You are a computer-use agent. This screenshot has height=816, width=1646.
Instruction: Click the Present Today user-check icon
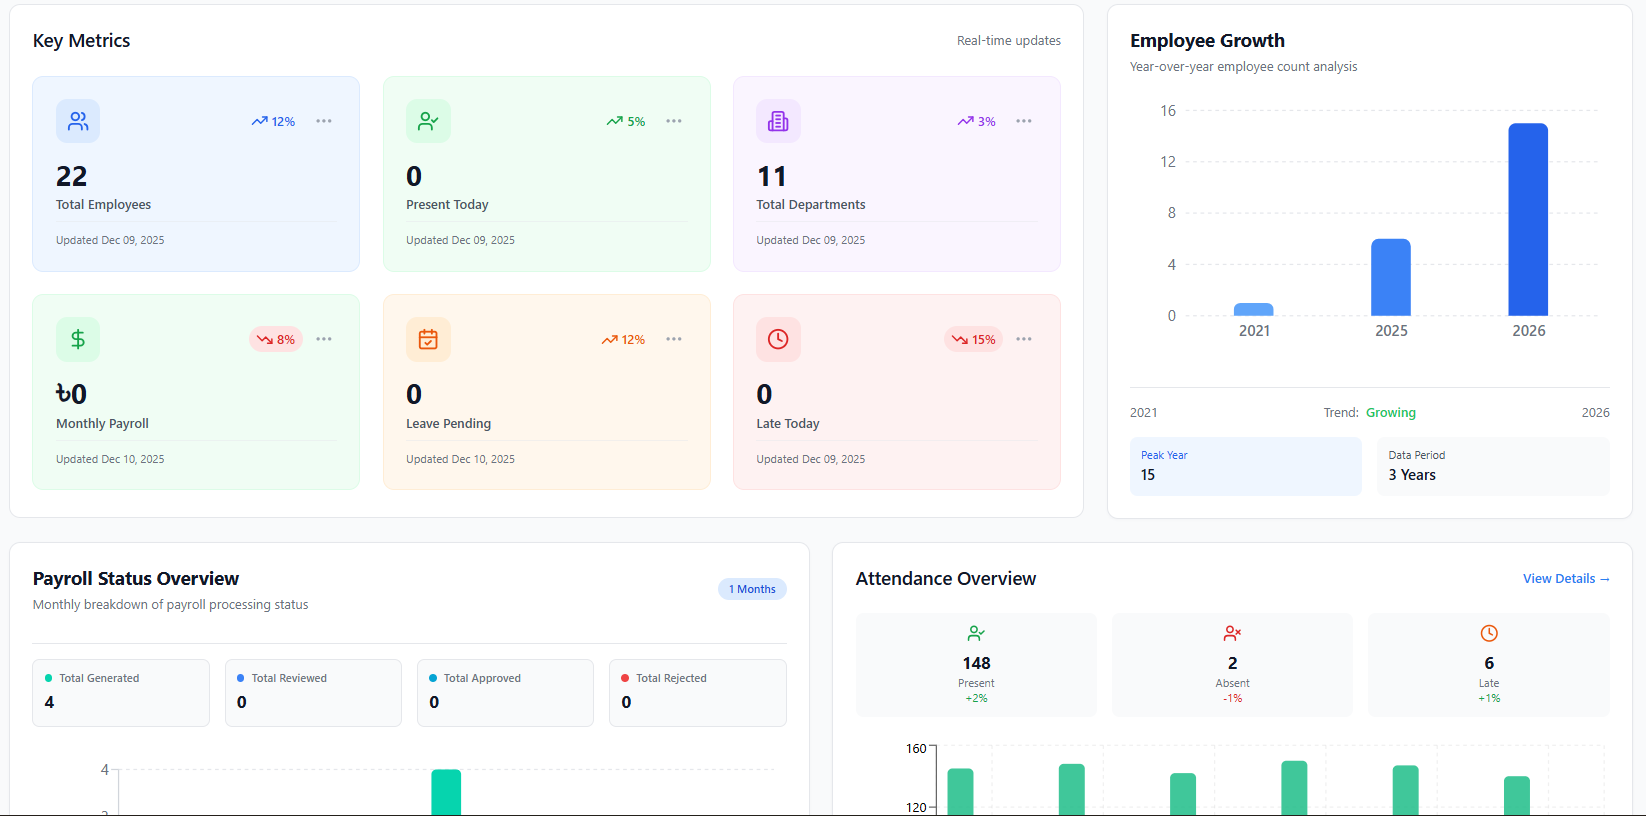point(428,121)
